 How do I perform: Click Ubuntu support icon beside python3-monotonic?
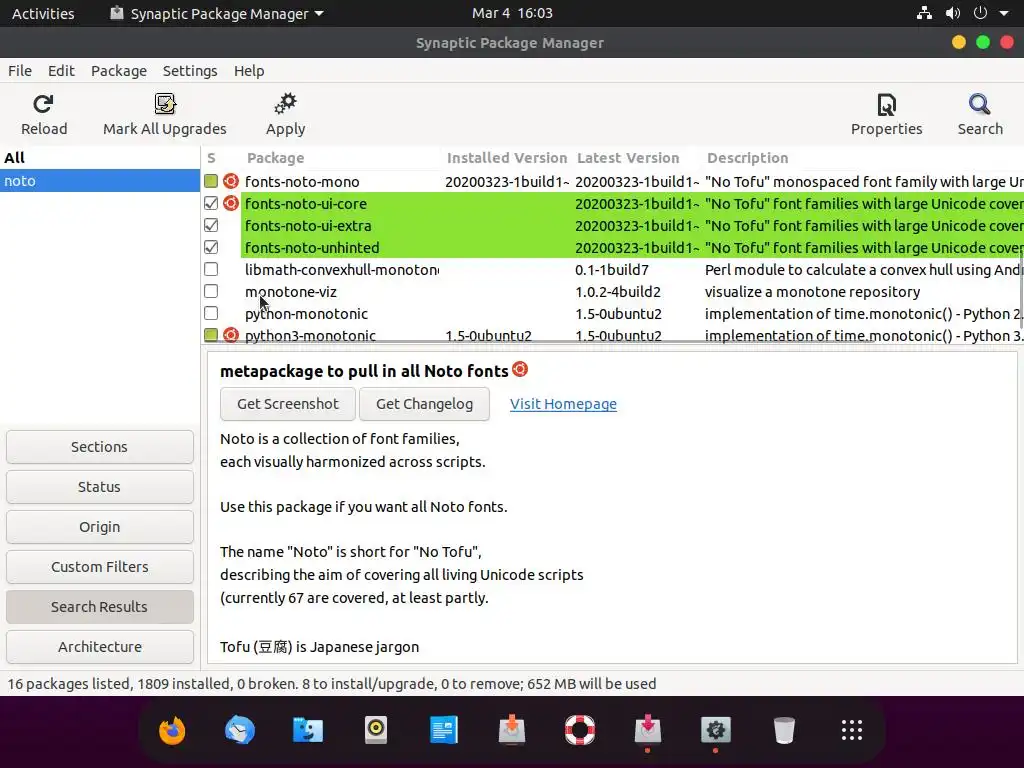[231, 335]
